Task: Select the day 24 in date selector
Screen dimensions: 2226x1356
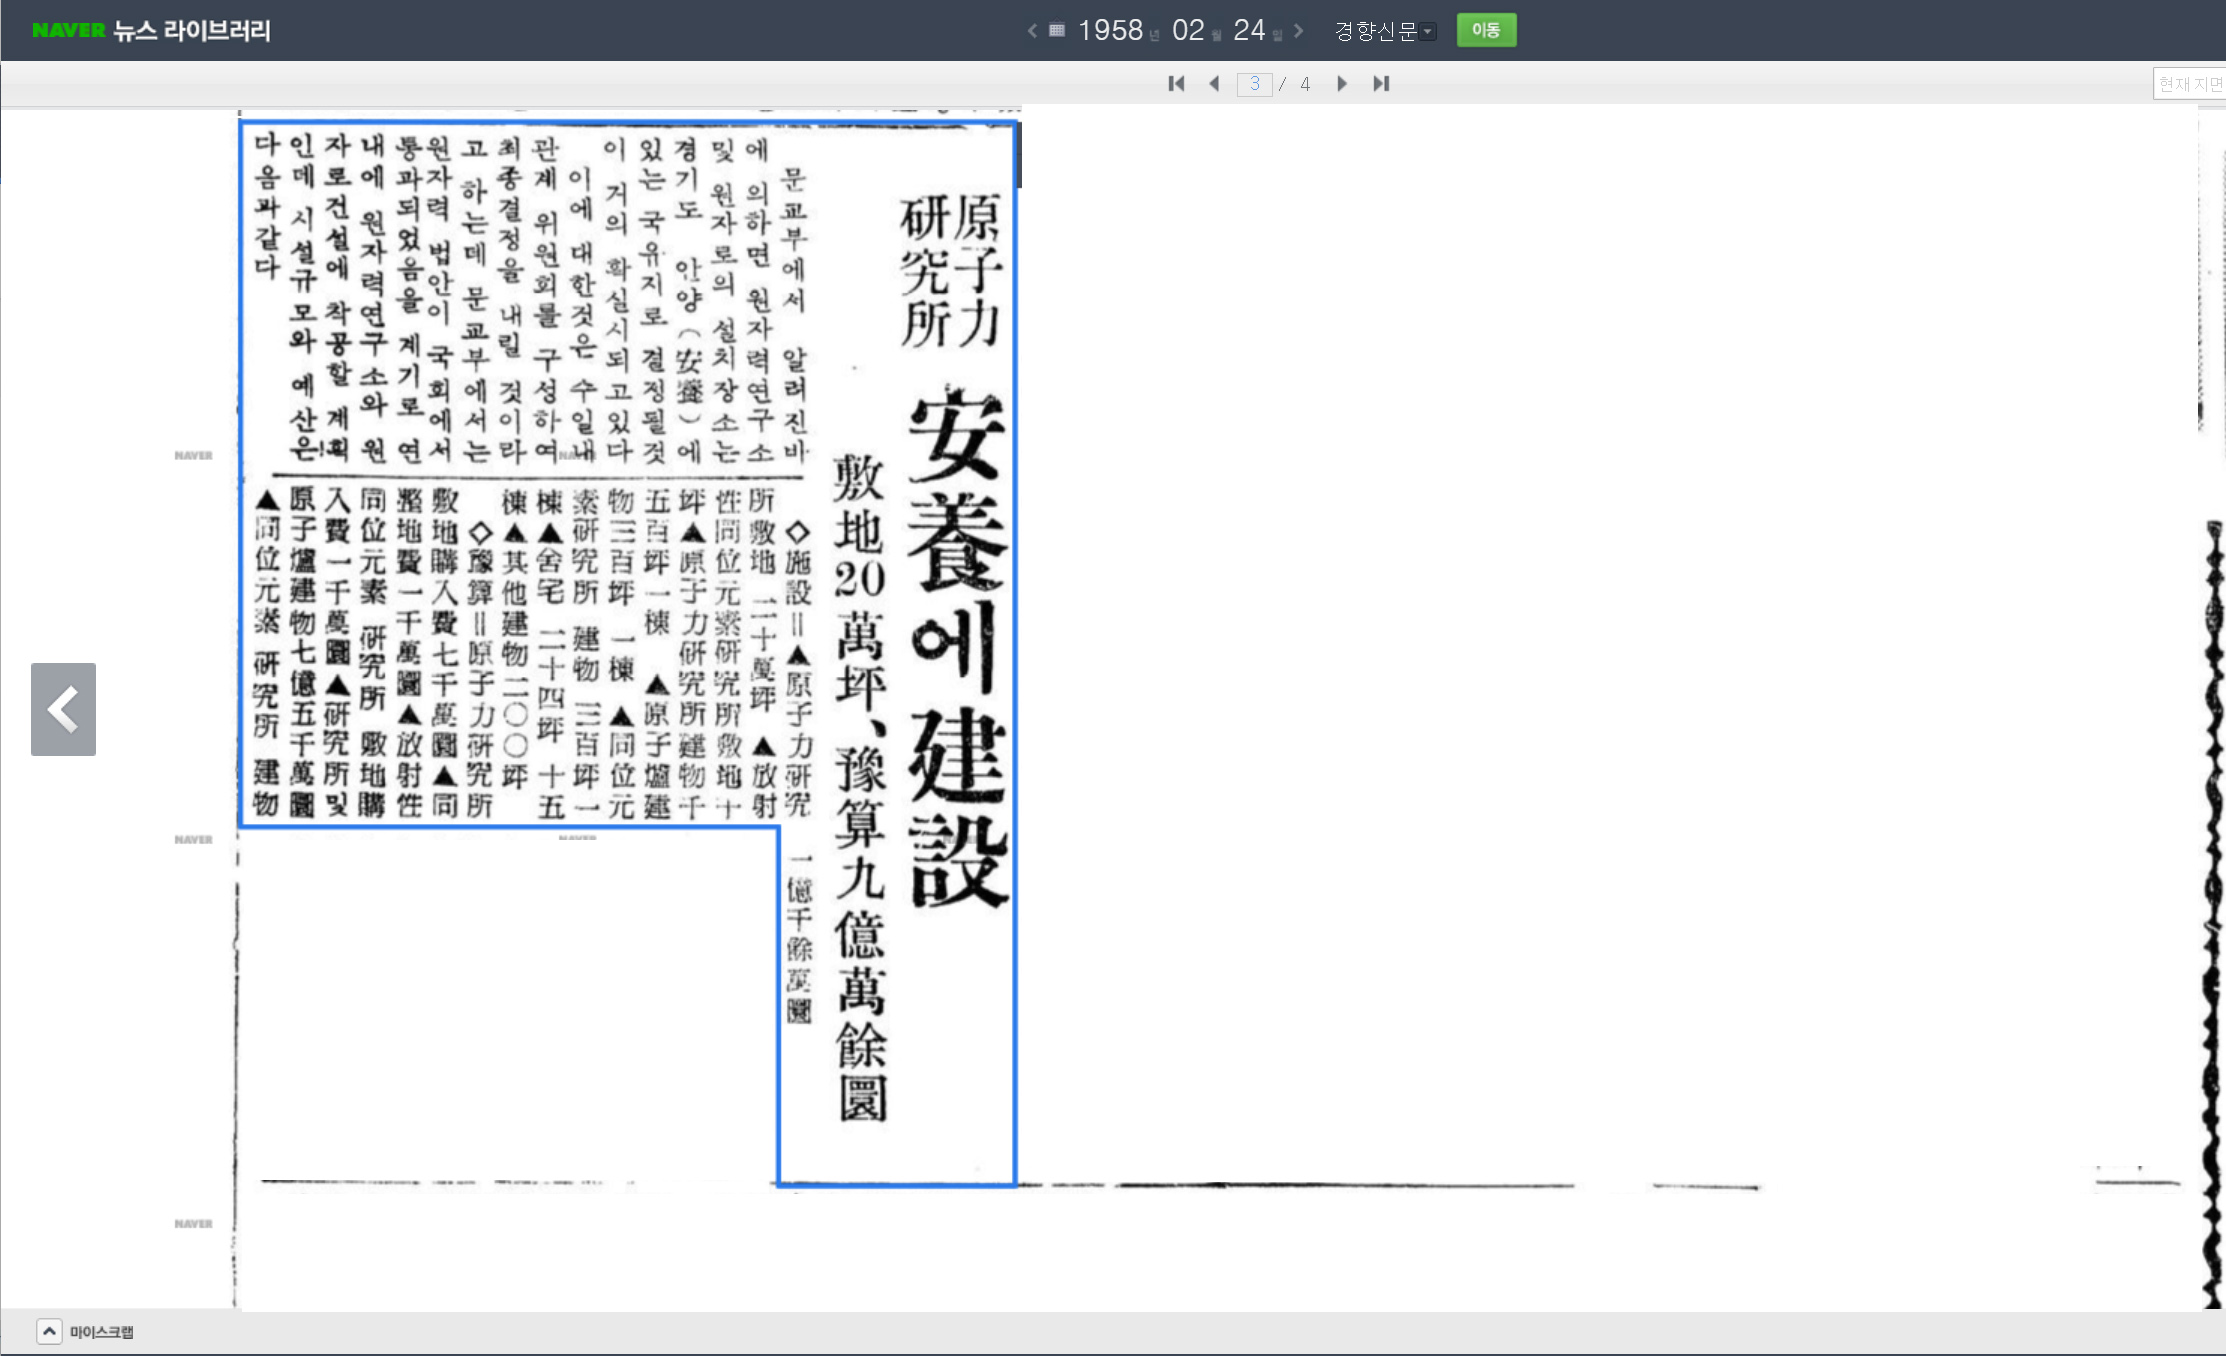Action: tap(1249, 31)
